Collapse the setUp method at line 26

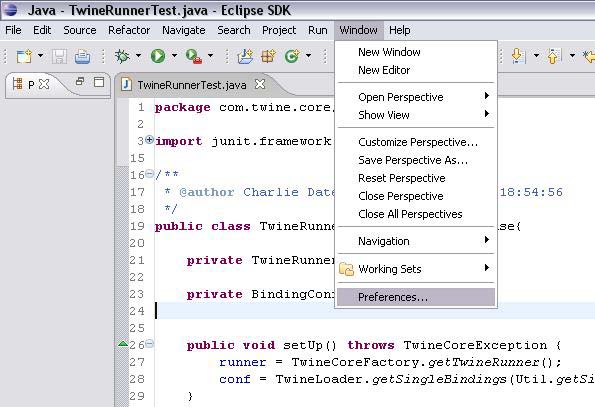150,344
